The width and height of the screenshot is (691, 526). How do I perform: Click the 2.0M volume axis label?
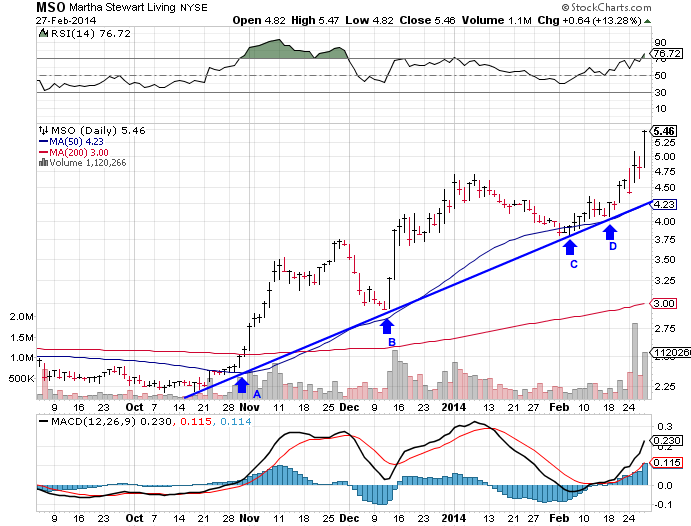tap(22, 317)
